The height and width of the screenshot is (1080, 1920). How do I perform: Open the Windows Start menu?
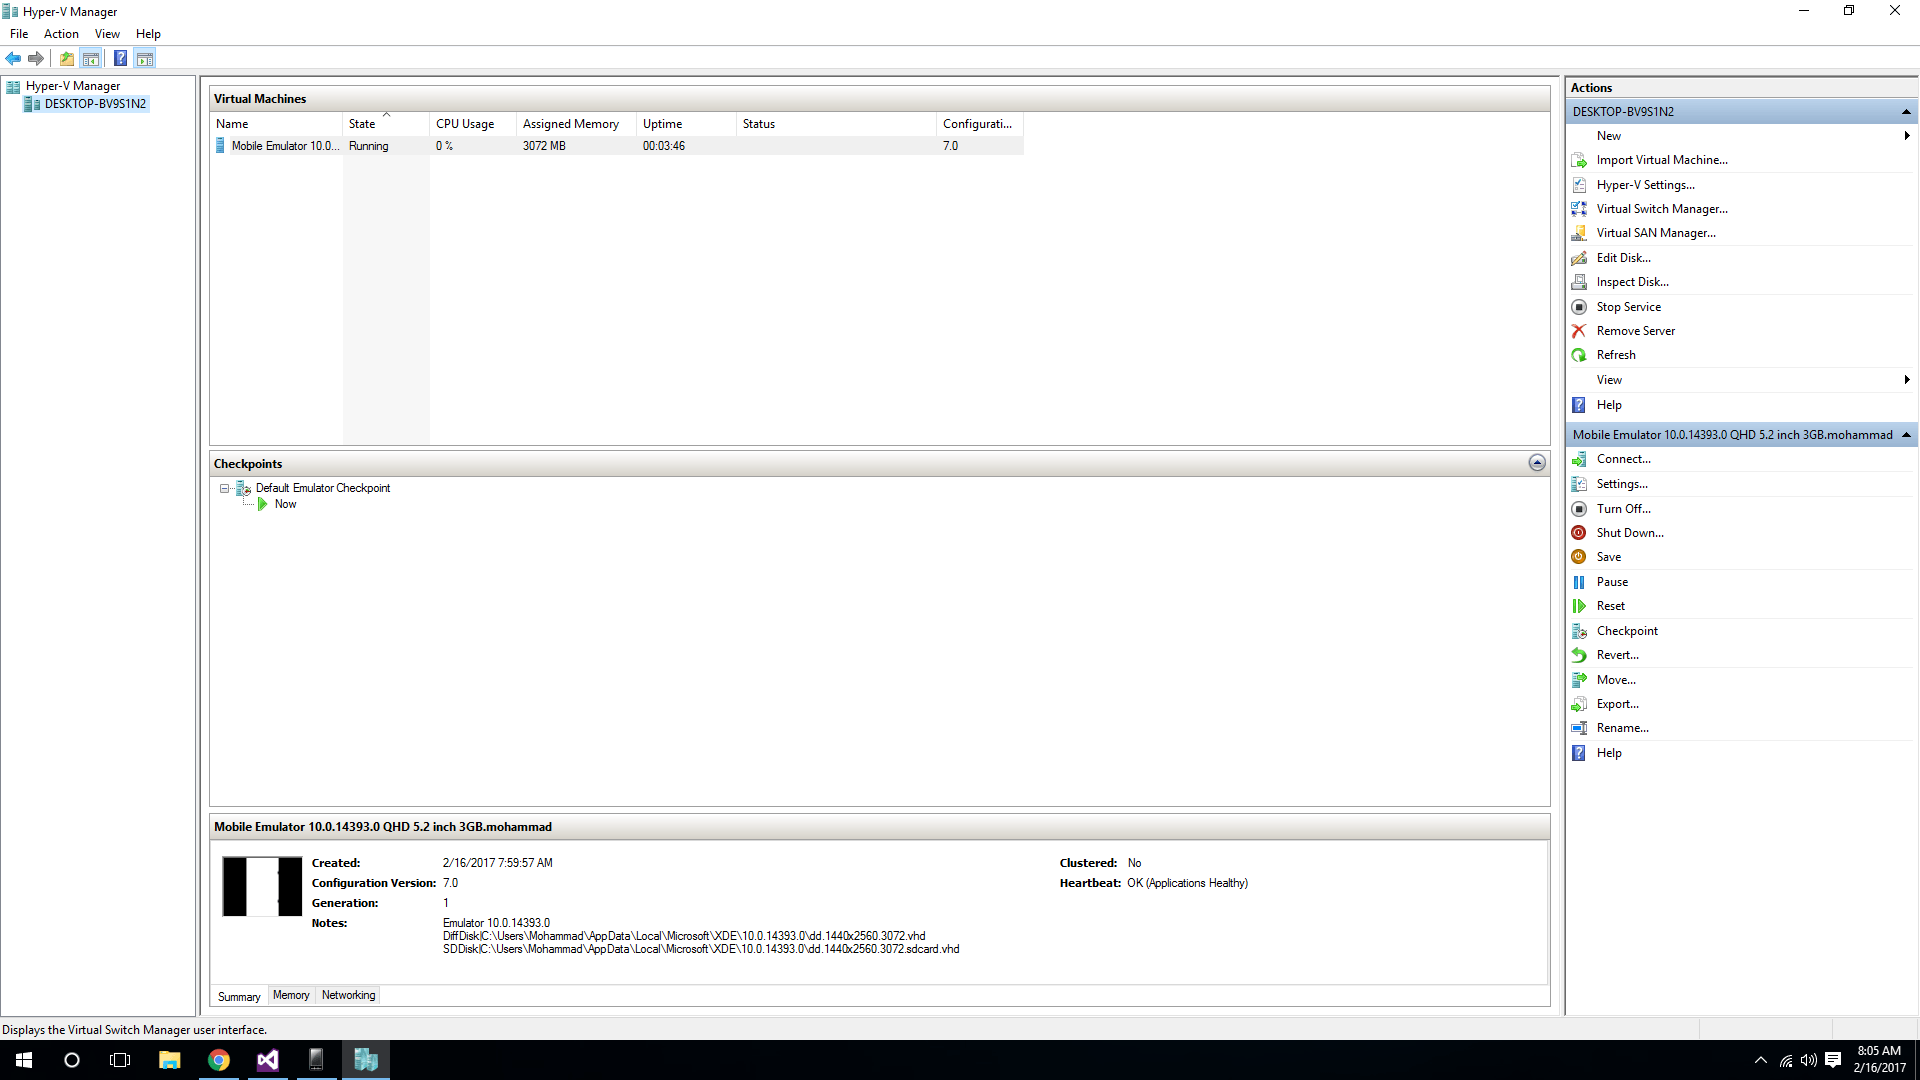[x=24, y=1060]
